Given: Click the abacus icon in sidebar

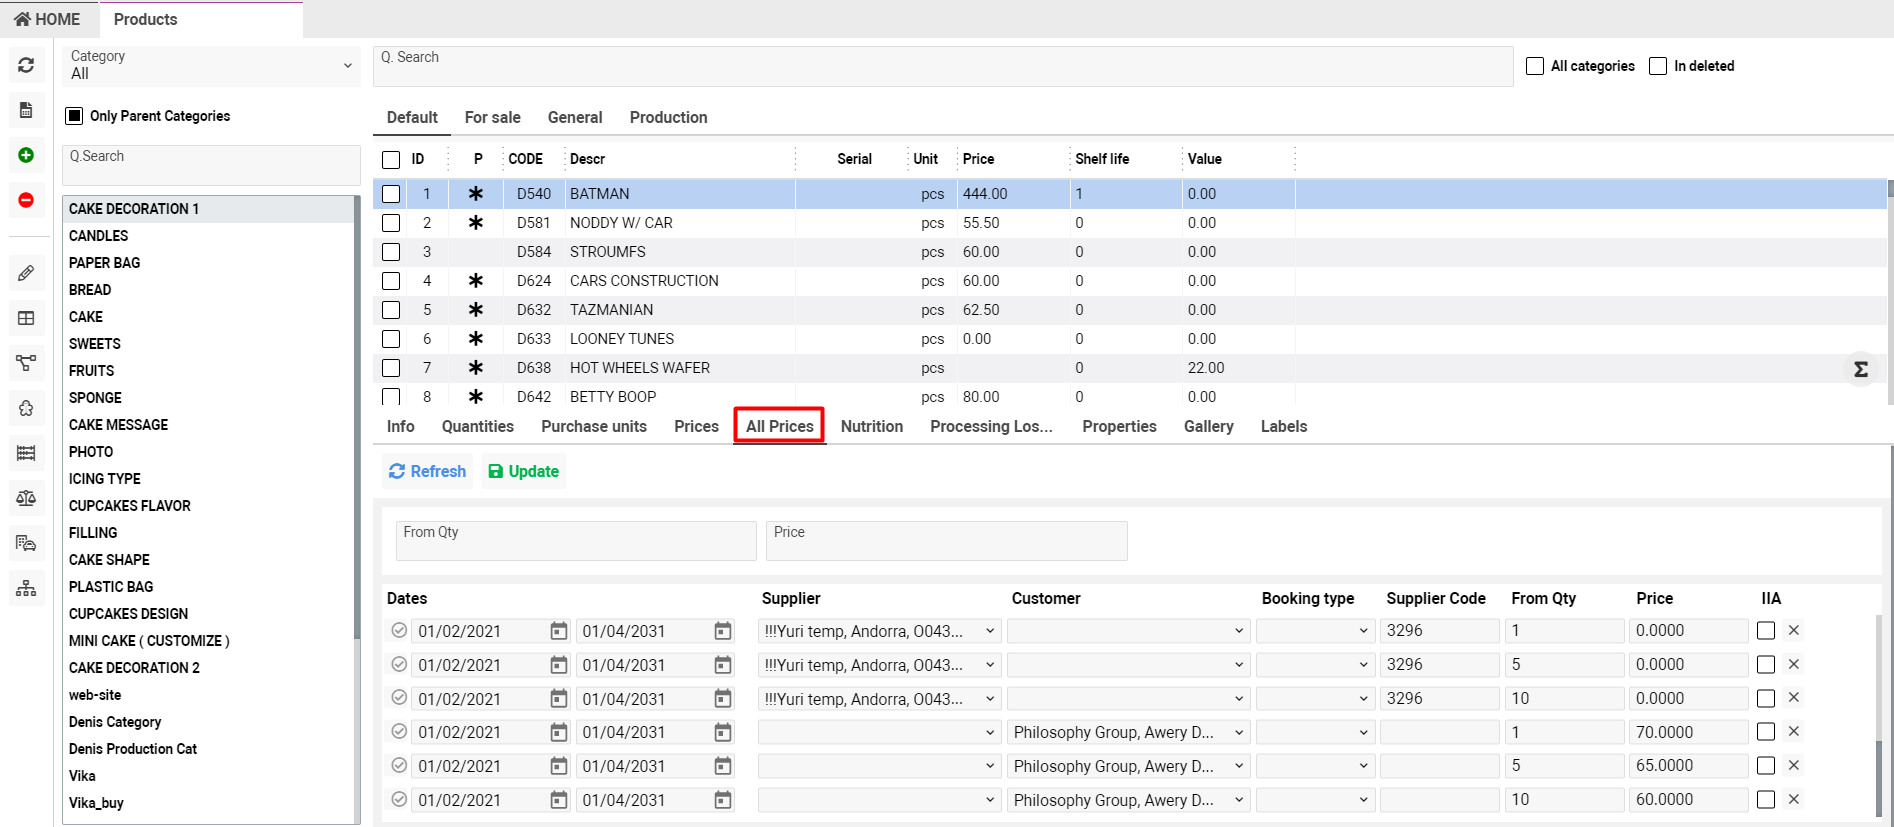Looking at the screenshot, I should coord(26,453).
